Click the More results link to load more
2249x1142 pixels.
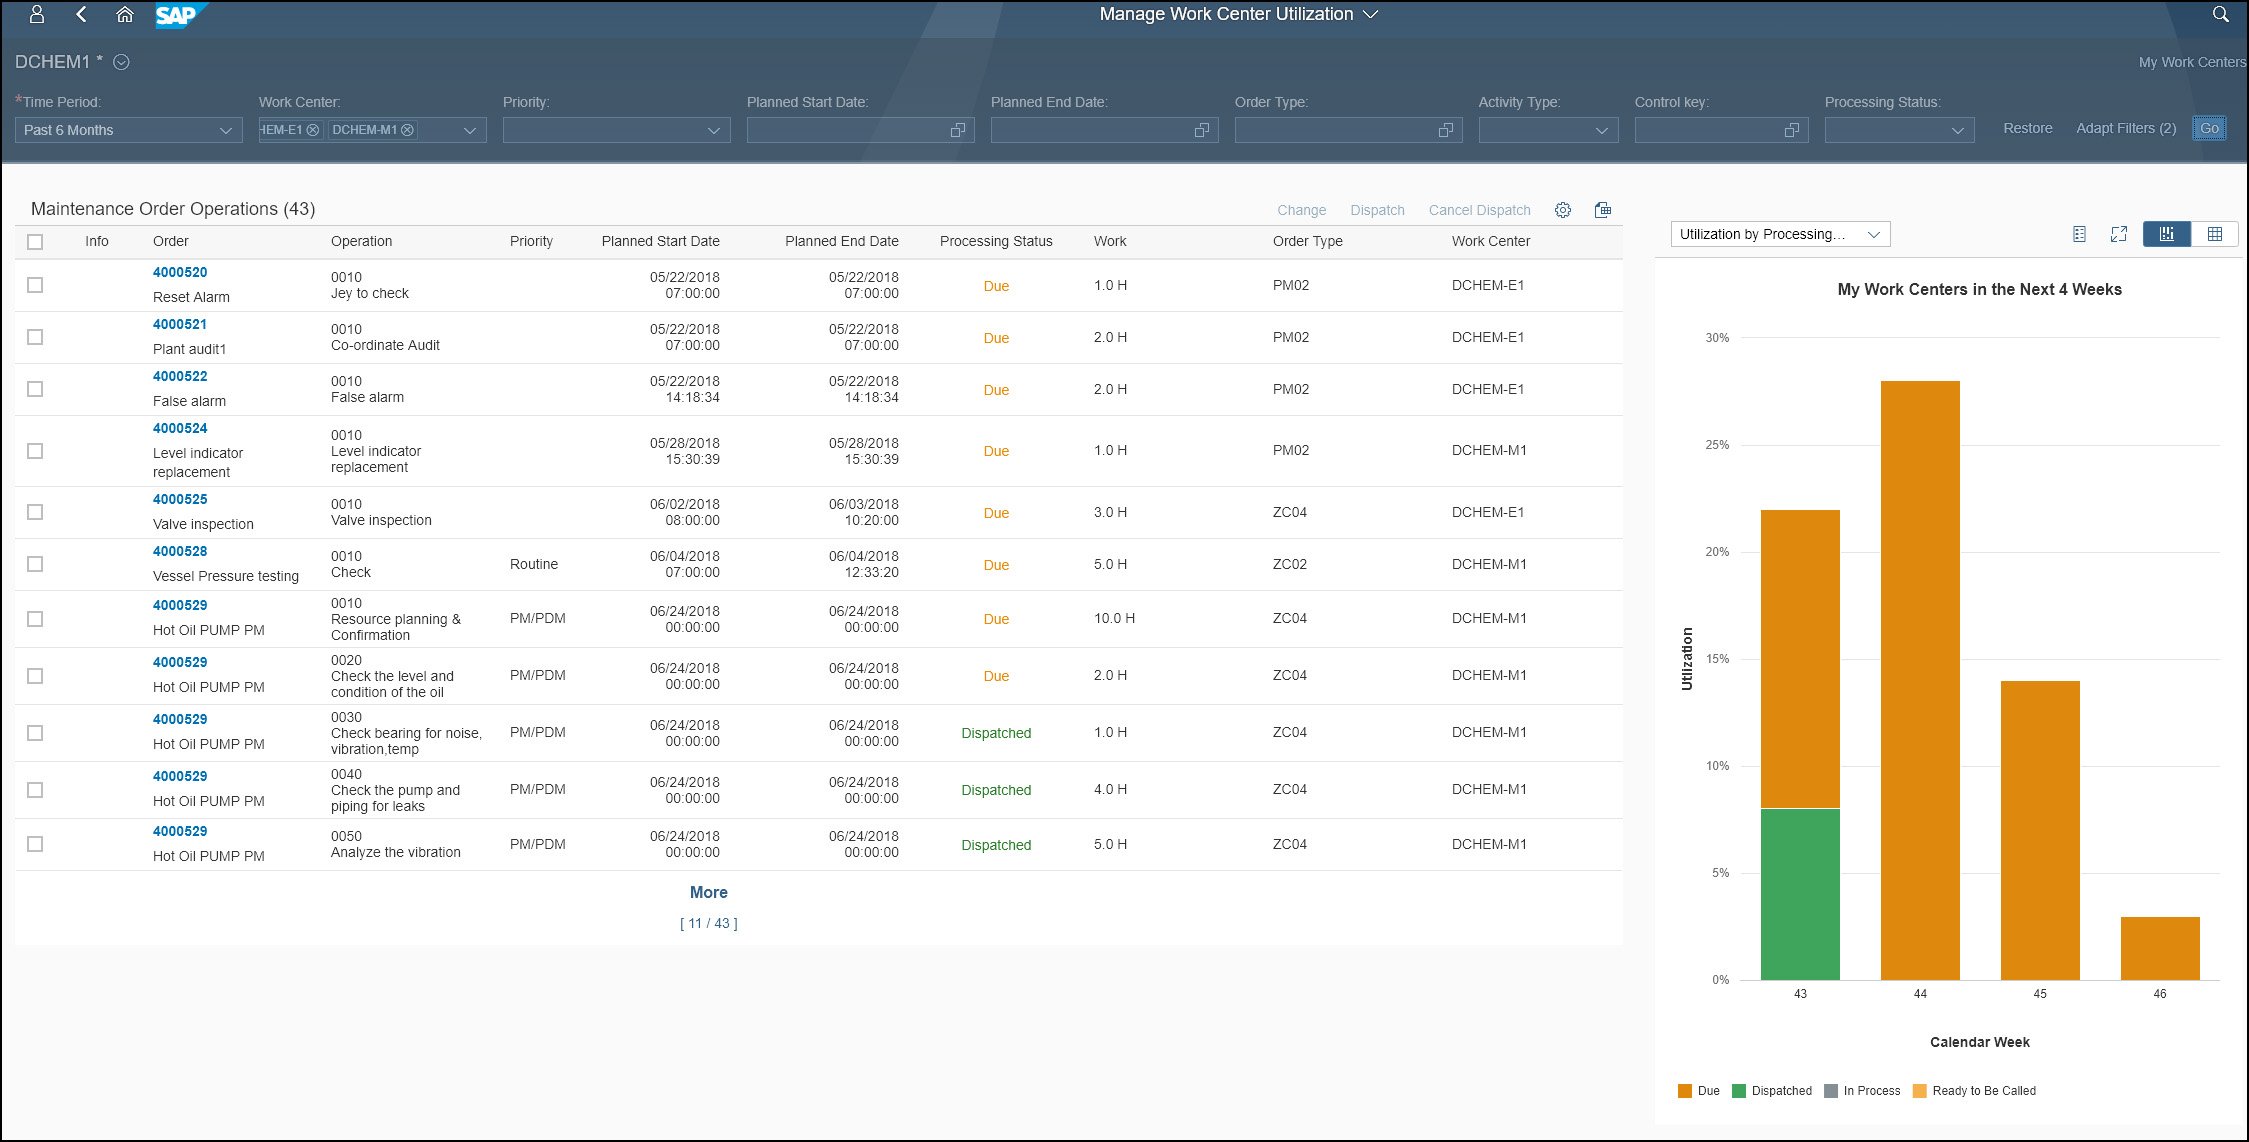708,891
